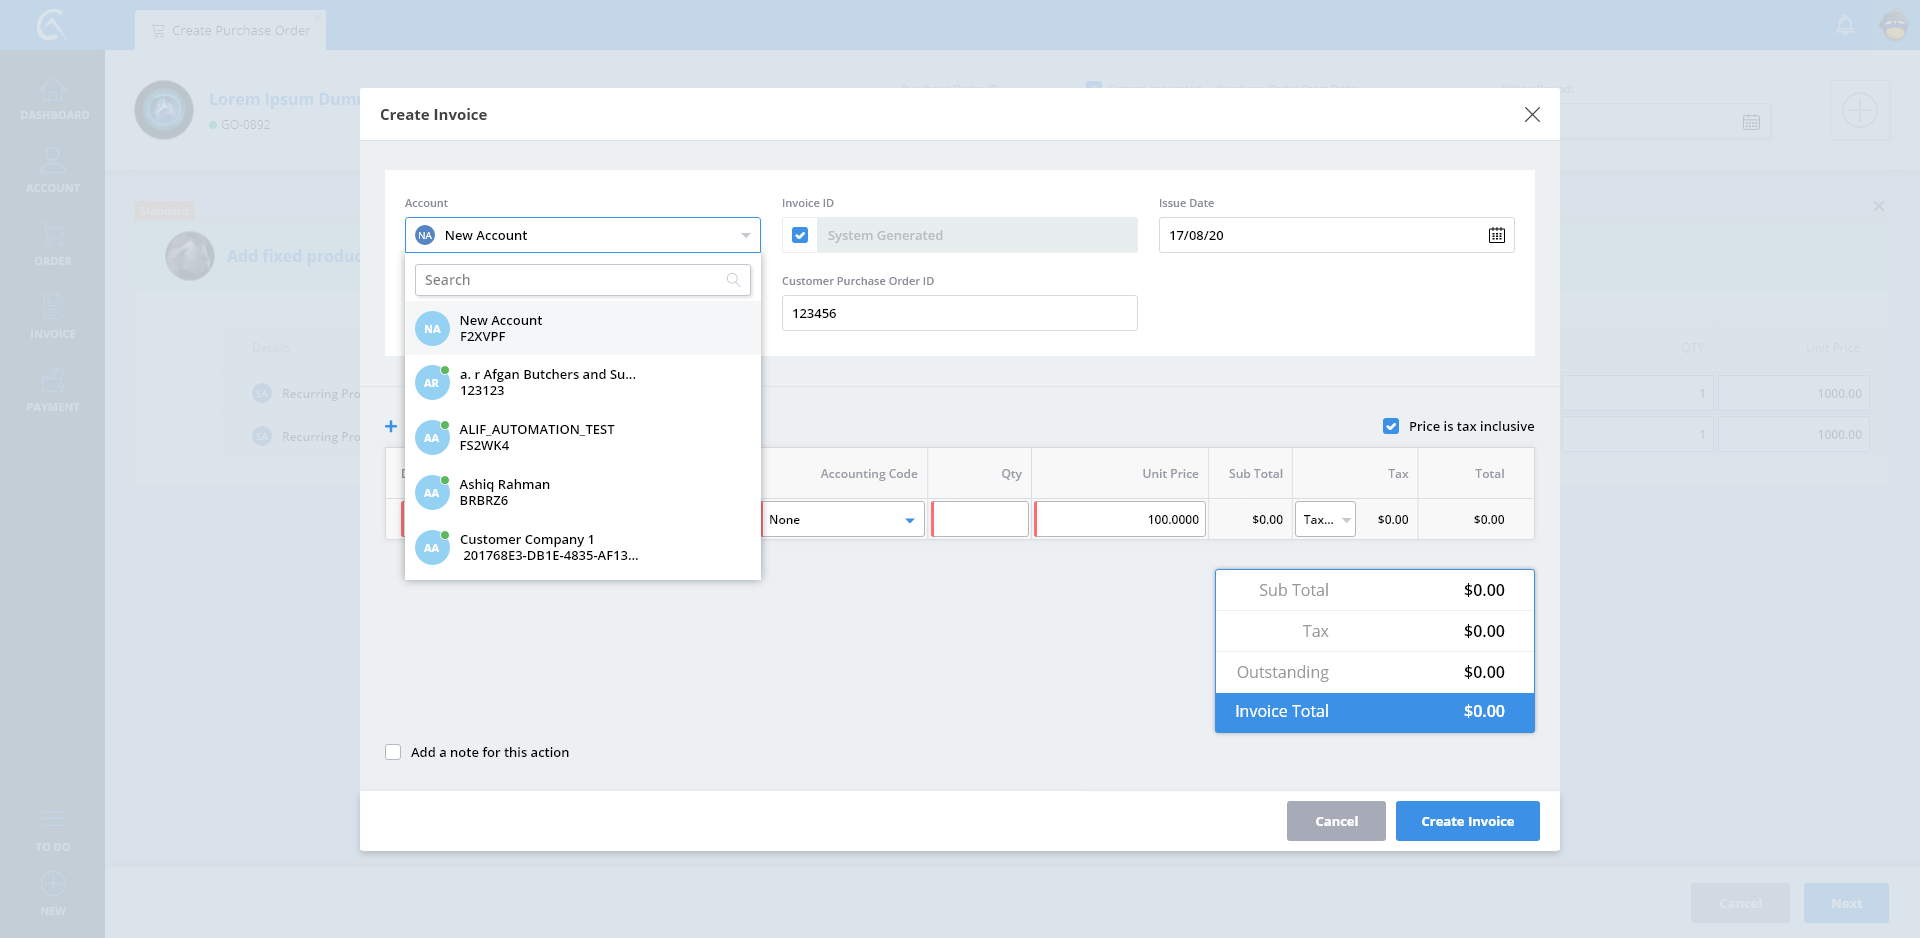The height and width of the screenshot is (938, 1920).
Task: Click the Customer Purchase Order ID field
Action: 959,313
